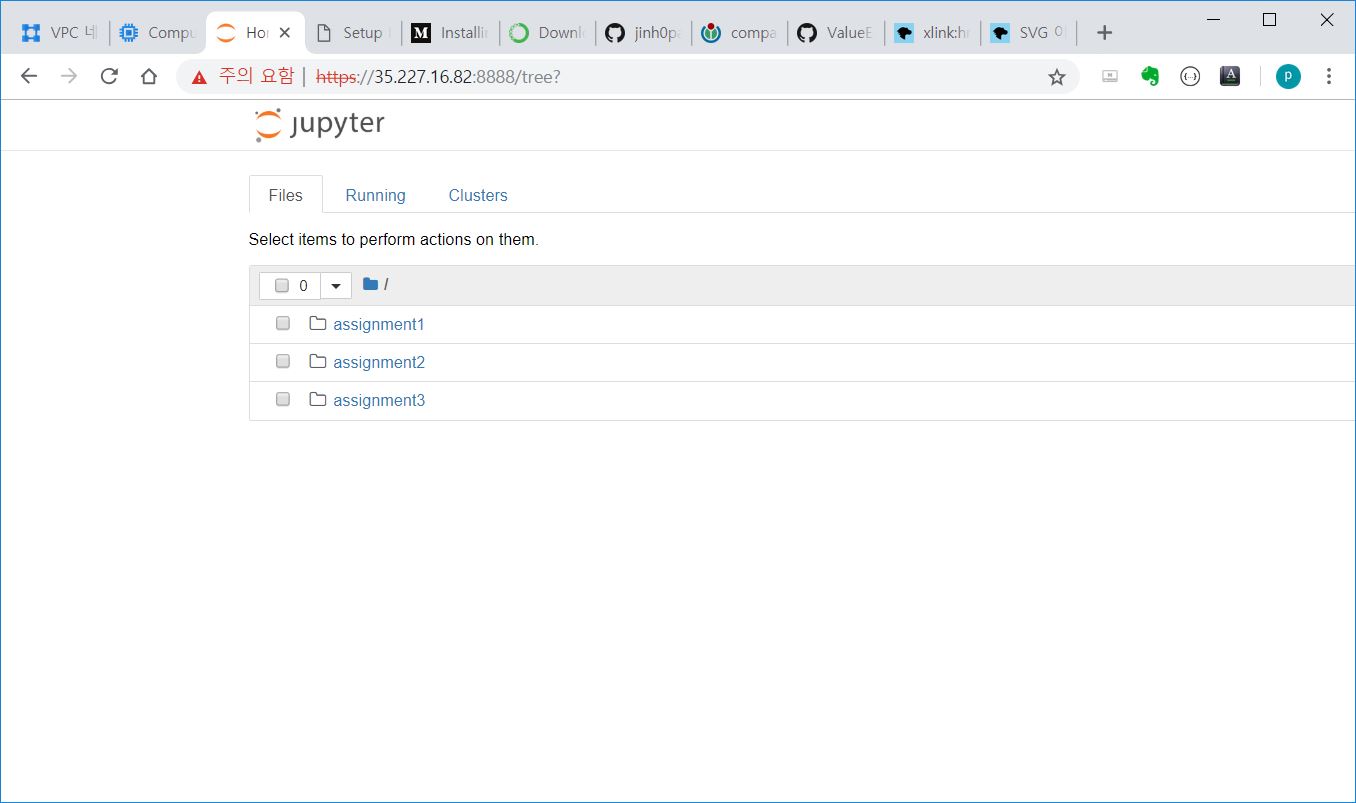Open the assignment3 folder link
The image size is (1356, 803).
379,400
